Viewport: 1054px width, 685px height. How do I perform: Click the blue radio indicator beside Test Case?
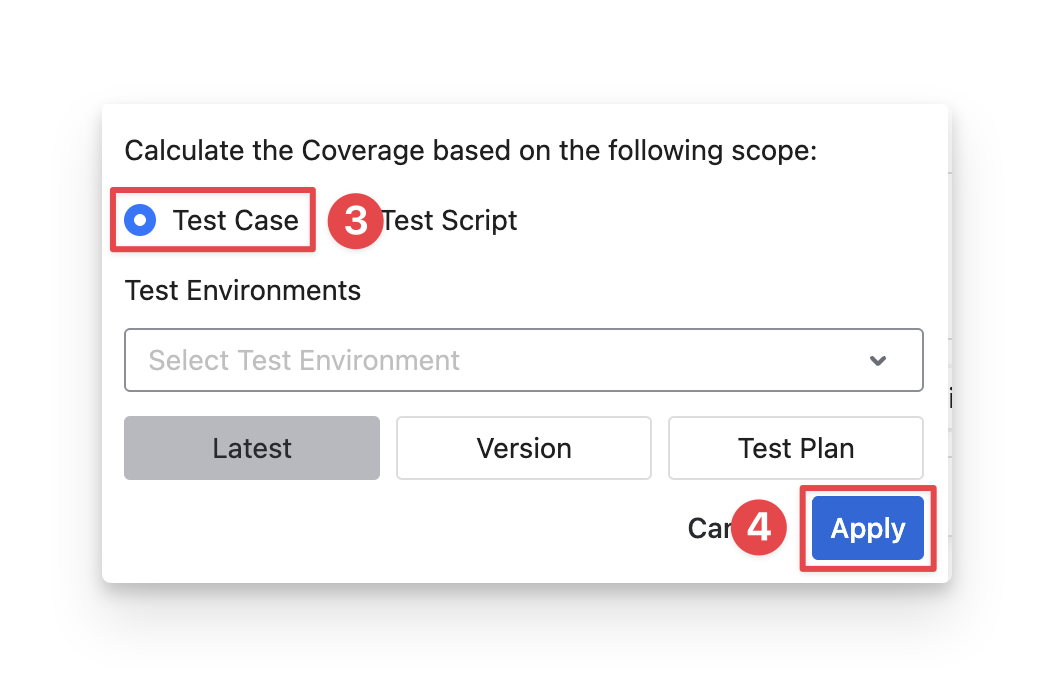pyautogui.click(x=140, y=220)
